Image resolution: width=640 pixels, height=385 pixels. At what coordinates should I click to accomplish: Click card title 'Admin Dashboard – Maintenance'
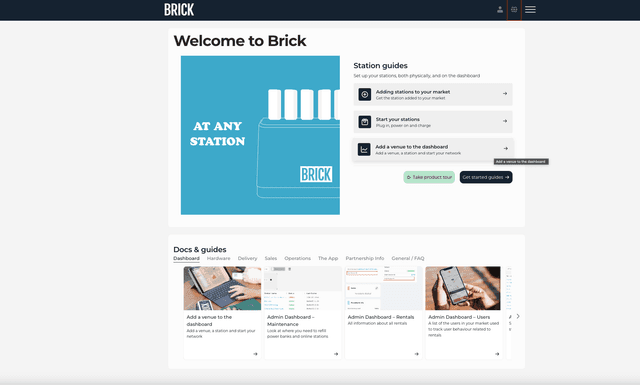(291, 320)
